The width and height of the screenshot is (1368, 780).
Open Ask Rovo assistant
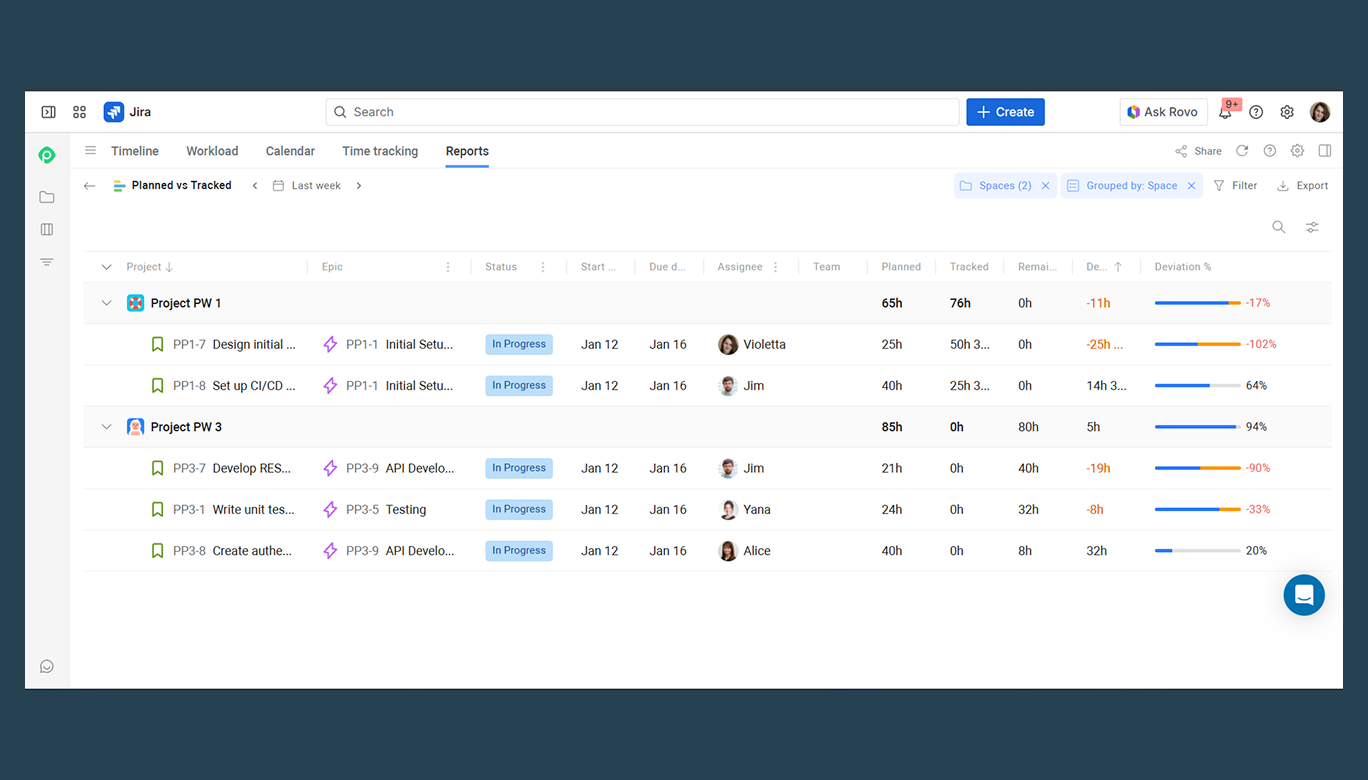pyautogui.click(x=1163, y=112)
